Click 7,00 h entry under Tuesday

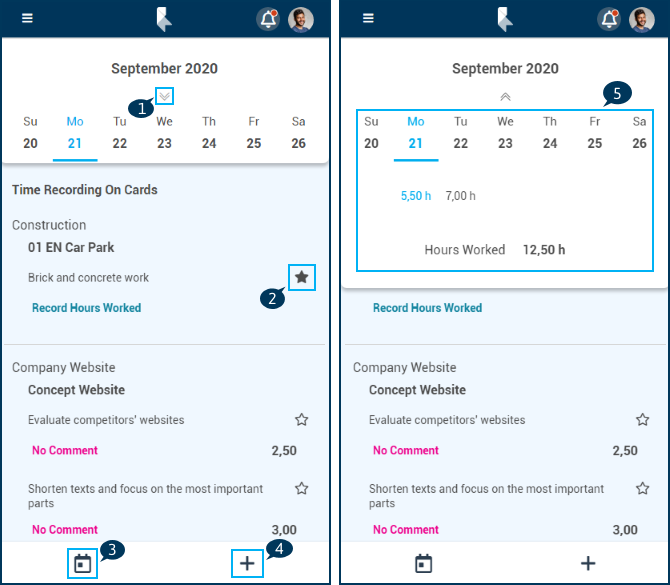coord(461,196)
